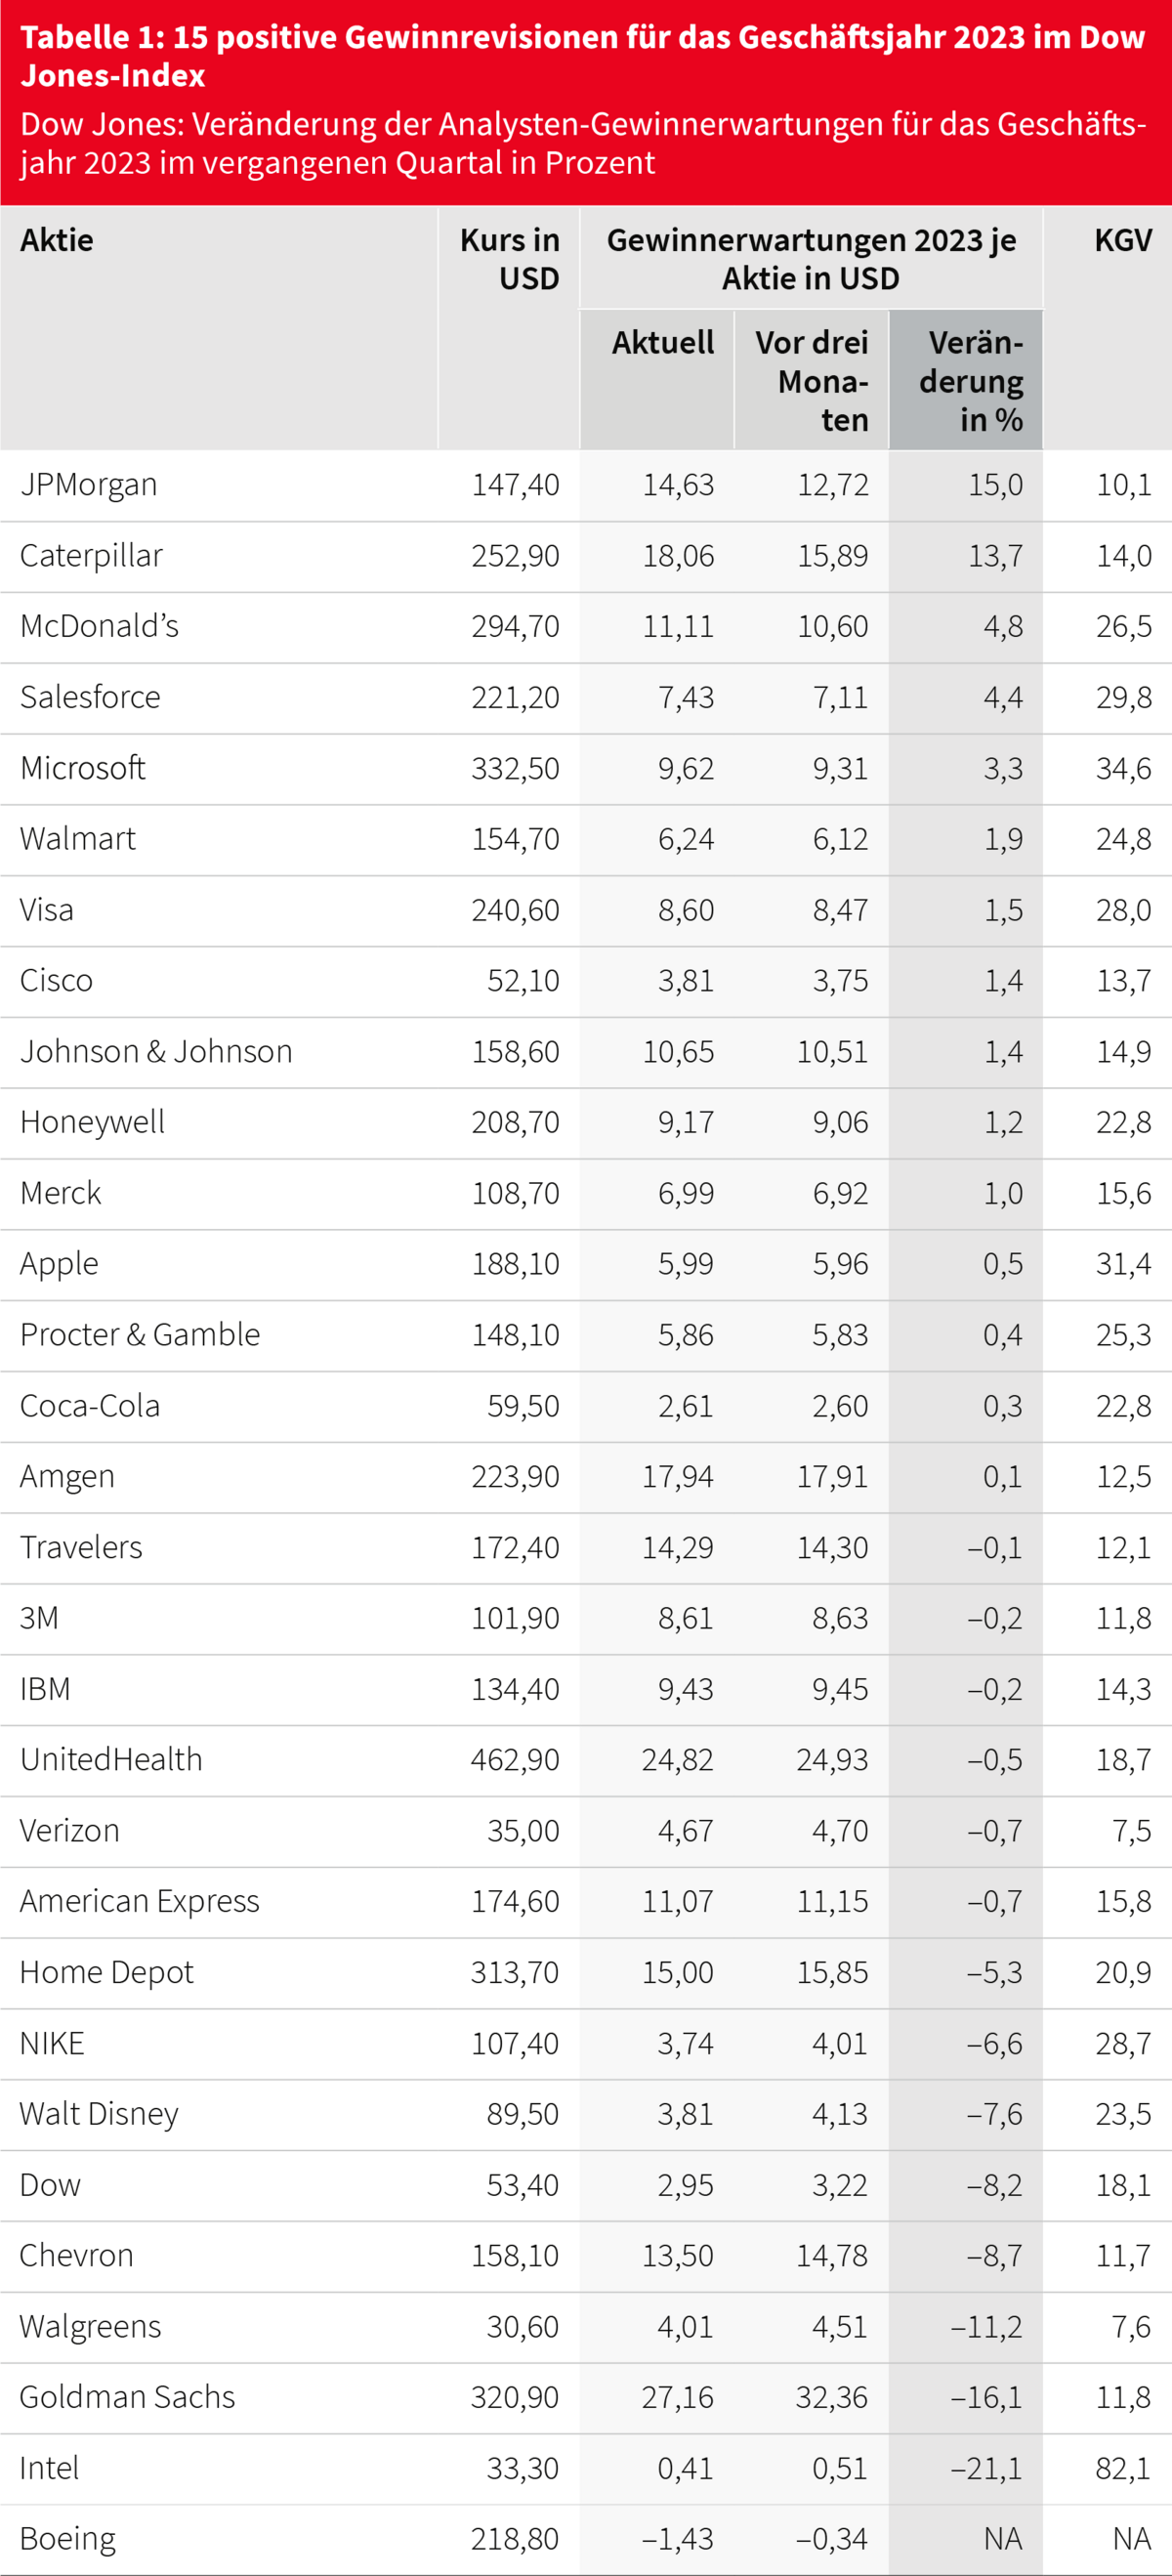Click the Veränderung in % header
The width and height of the screenshot is (1172, 2576).
971,381
